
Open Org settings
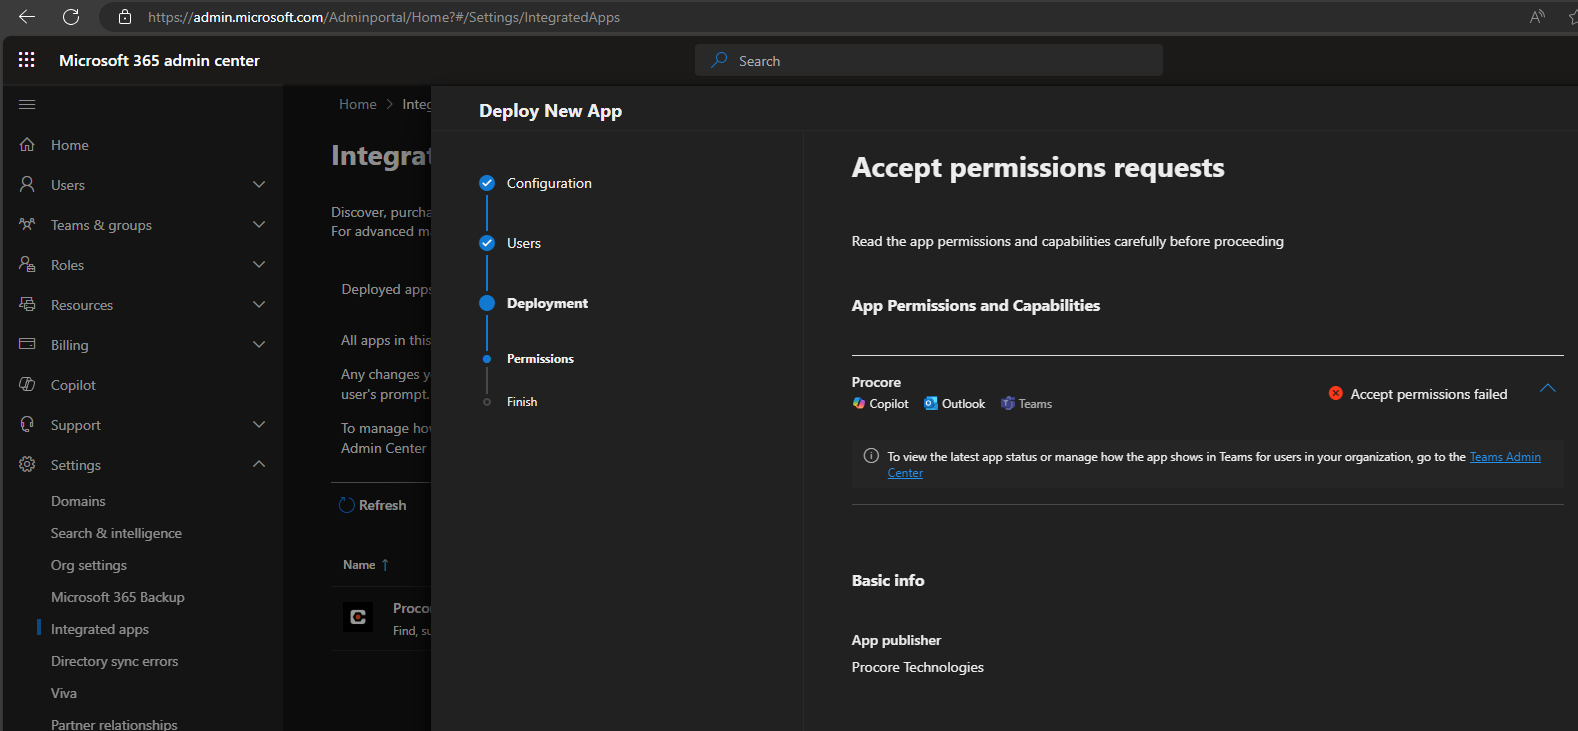point(89,565)
